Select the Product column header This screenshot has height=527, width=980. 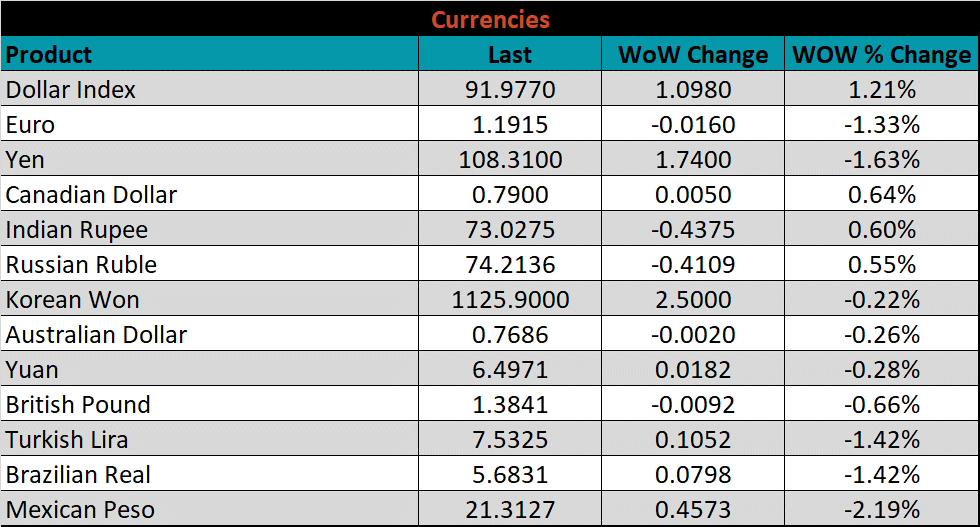coord(49,54)
